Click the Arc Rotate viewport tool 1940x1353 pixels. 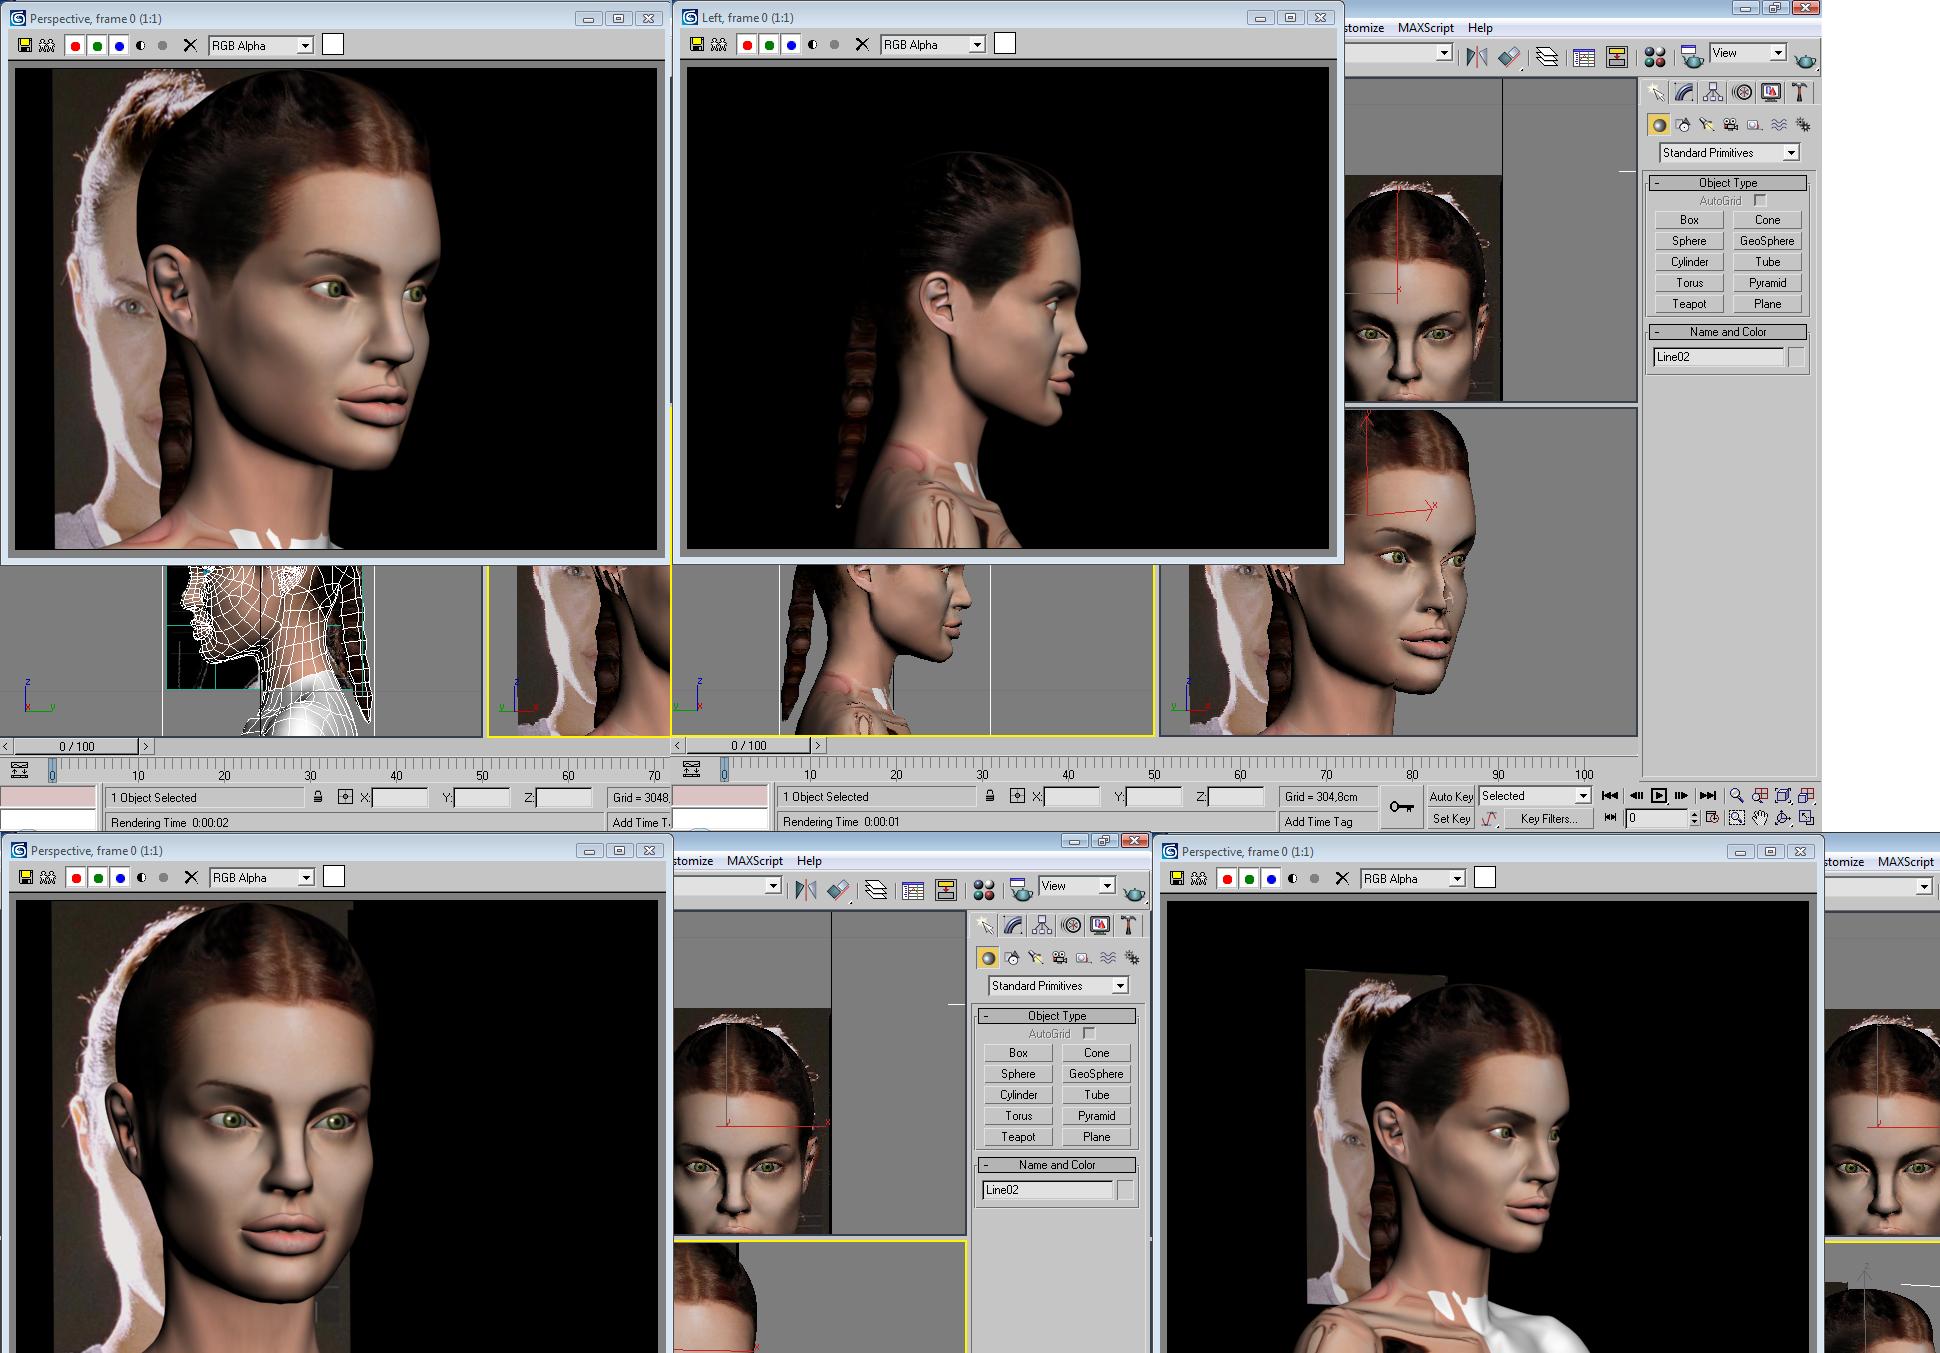coord(1783,818)
